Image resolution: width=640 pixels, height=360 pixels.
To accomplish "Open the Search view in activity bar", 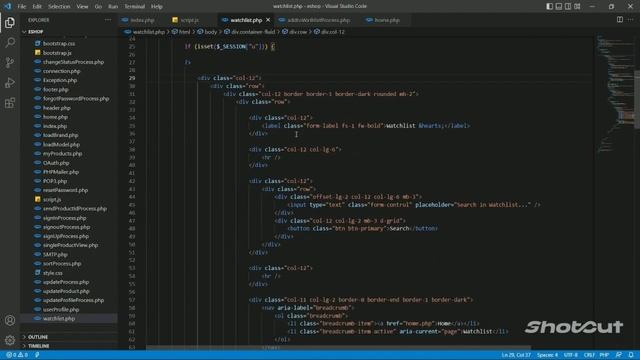I will [10, 42].
